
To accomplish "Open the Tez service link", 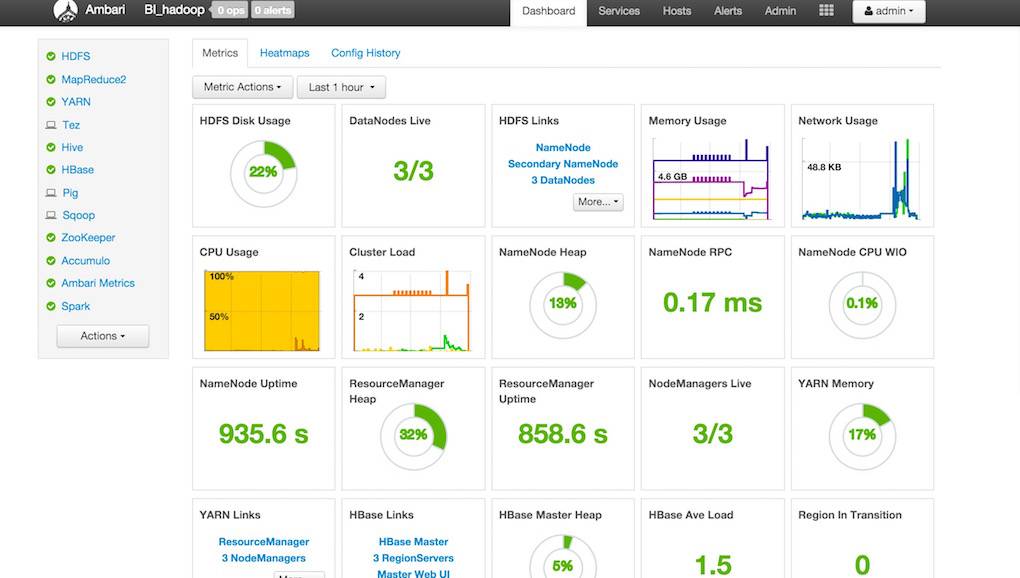I will point(71,125).
